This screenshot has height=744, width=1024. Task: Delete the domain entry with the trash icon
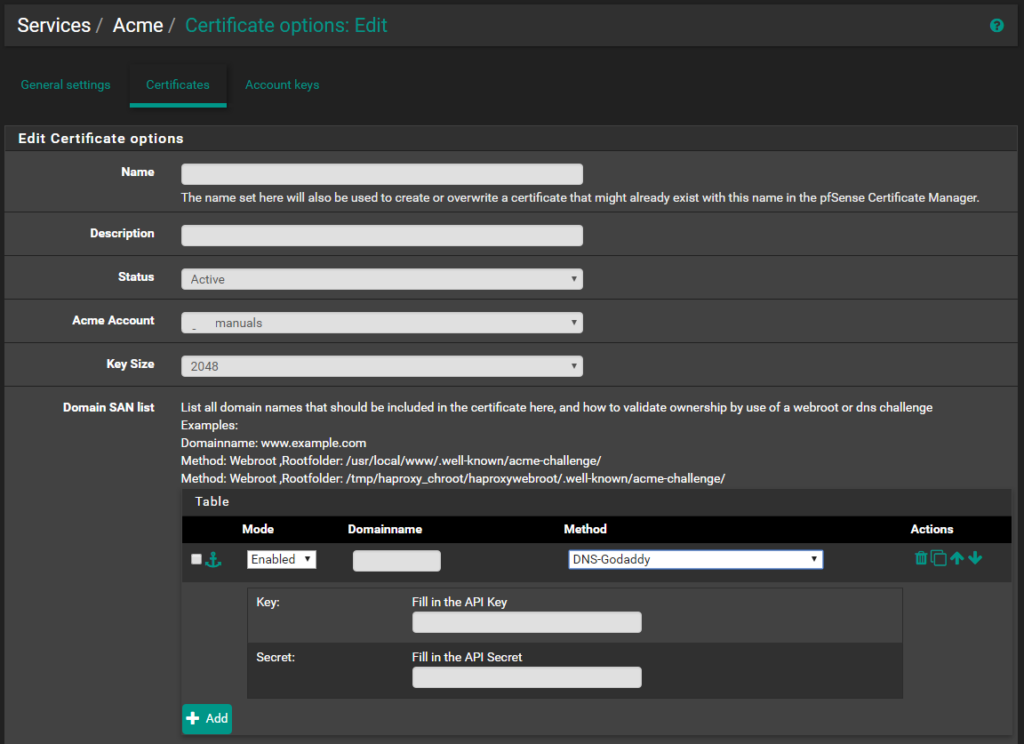click(921, 558)
